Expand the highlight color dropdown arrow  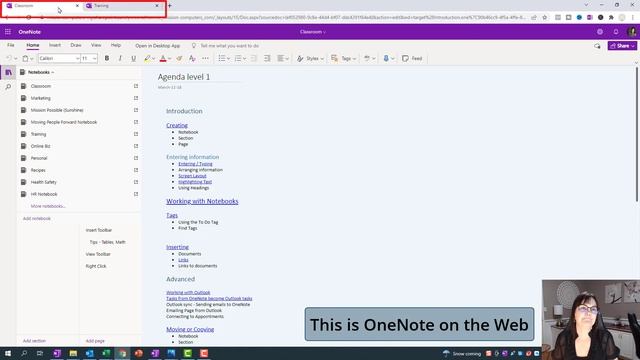point(153,59)
